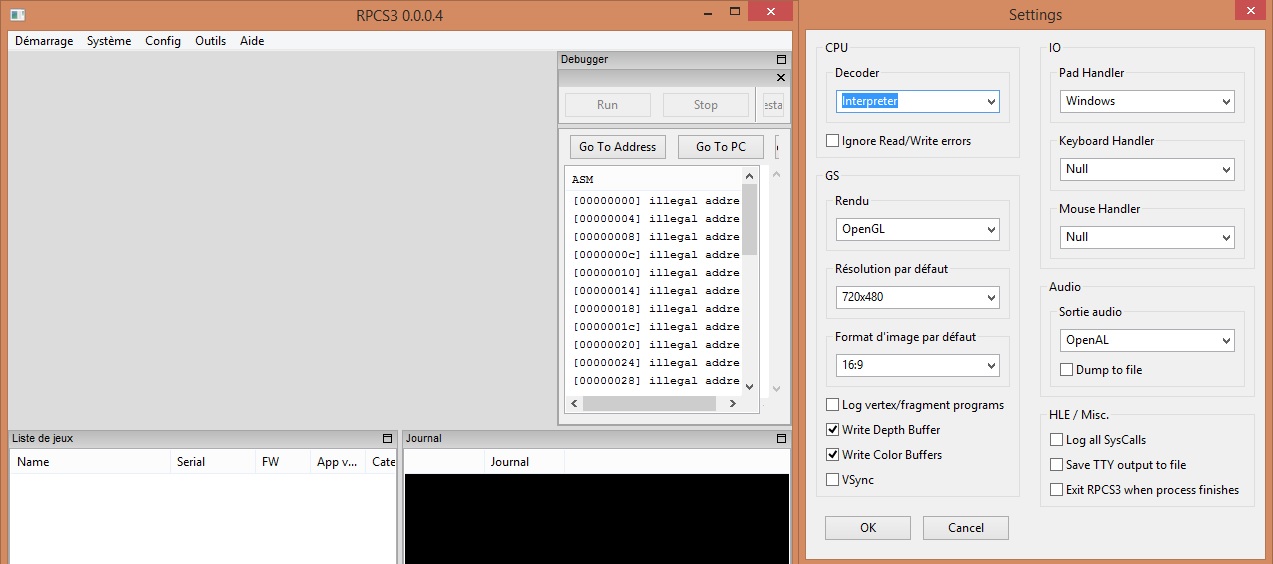Enable the VSync checkbox

point(833,480)
